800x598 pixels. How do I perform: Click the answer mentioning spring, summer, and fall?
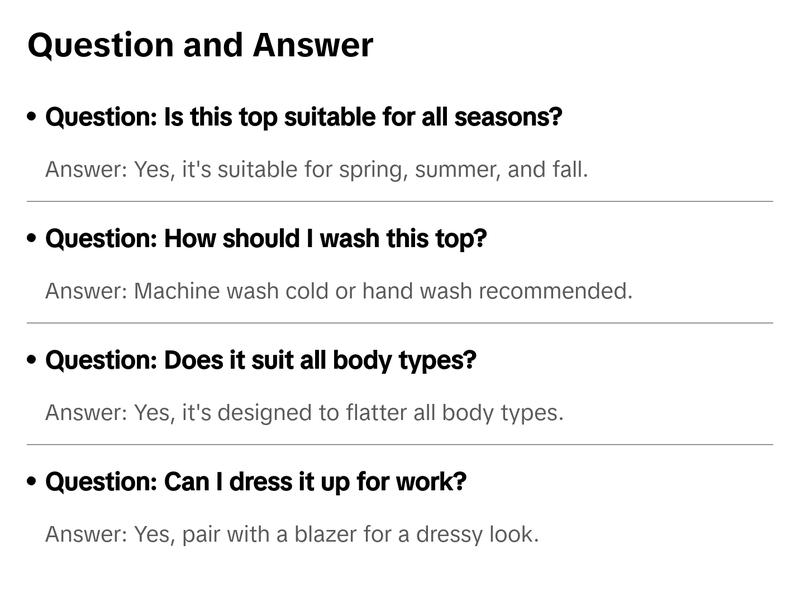[x=316, y=169]
